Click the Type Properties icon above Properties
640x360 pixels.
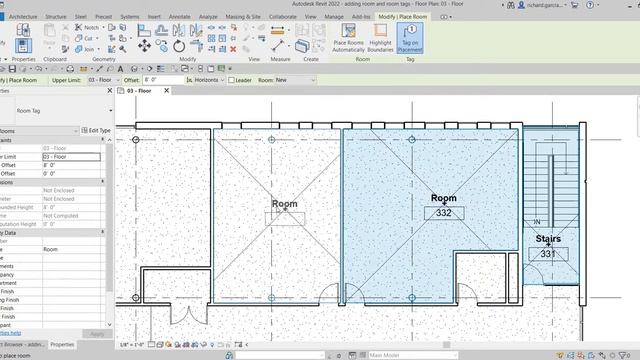pyautogui.click(x=23, y=29)
